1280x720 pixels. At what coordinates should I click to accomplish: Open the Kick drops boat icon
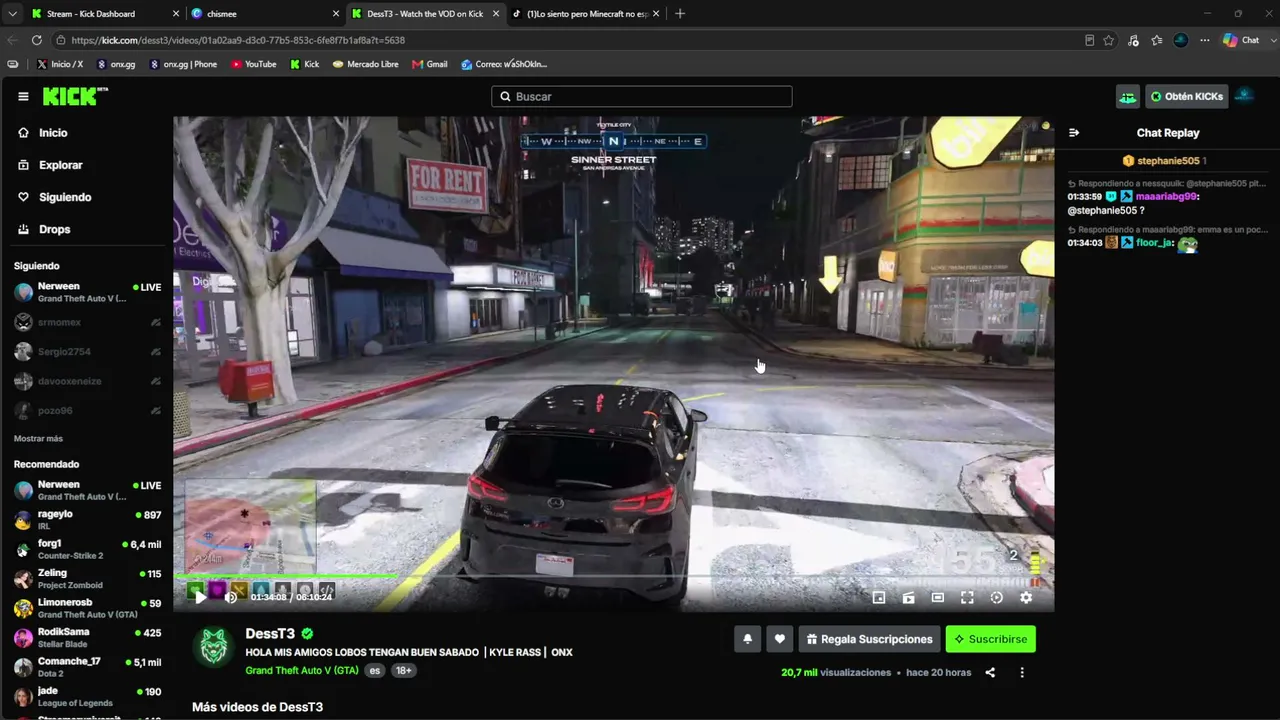point(1128,96)
